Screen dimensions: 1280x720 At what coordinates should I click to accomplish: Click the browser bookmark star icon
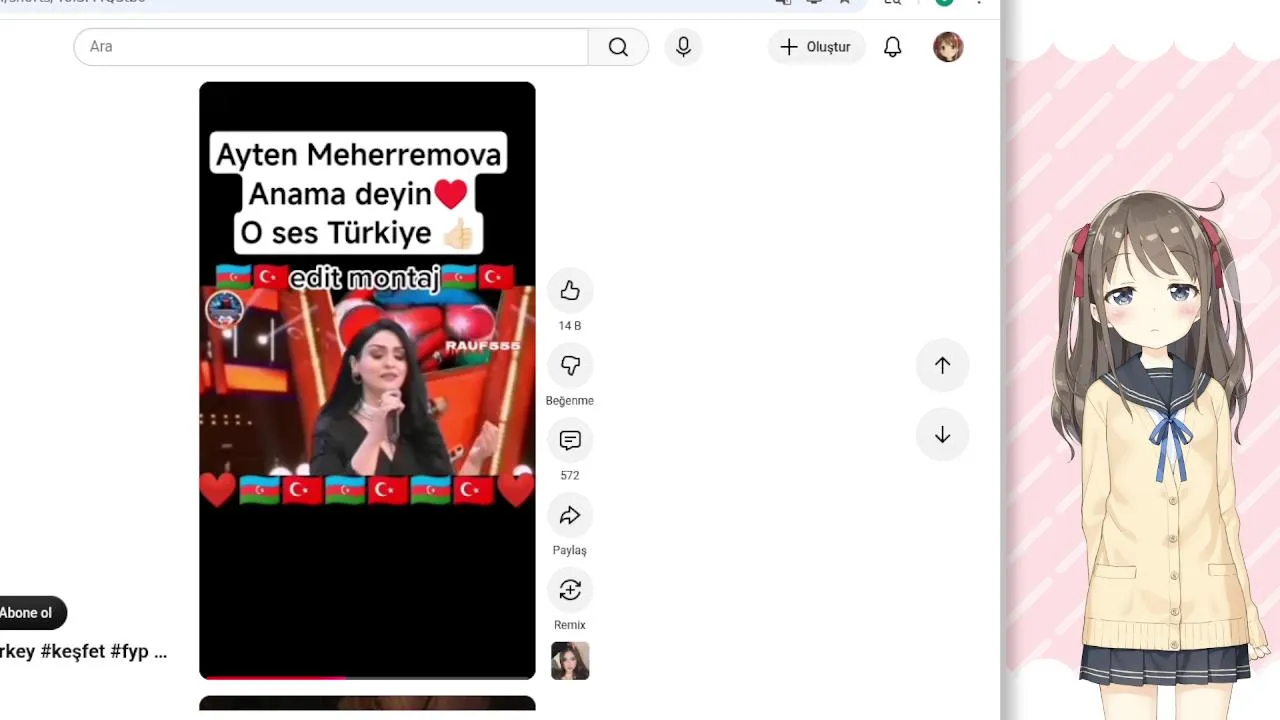[x=845, y=3]
